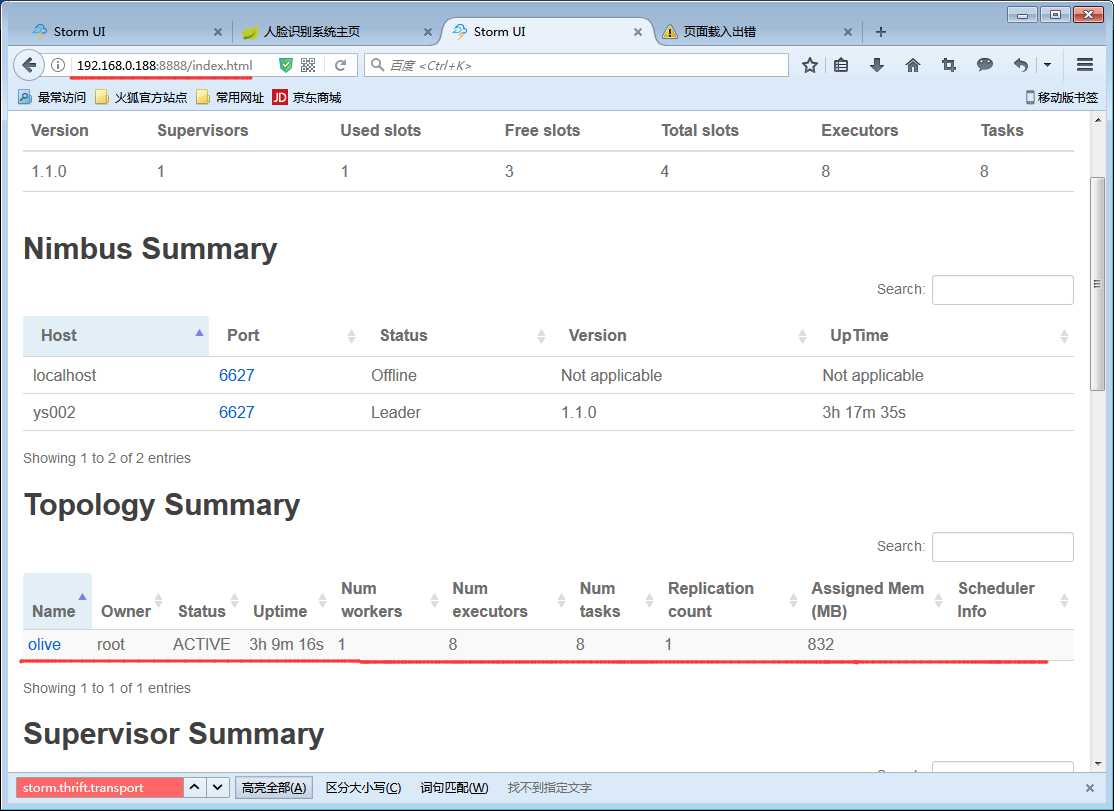Go back with the browser back arrow
This screenshot has width=1114, height=811.
29,65
